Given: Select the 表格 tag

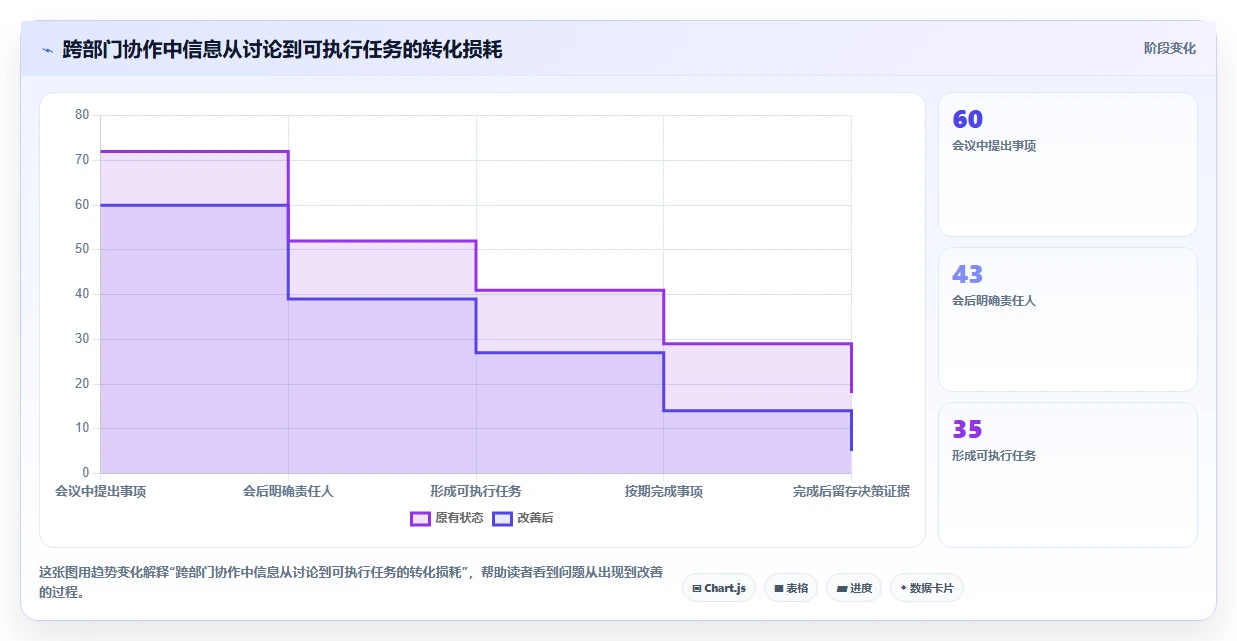Looking at the screenshot, I should pos(791,588).
